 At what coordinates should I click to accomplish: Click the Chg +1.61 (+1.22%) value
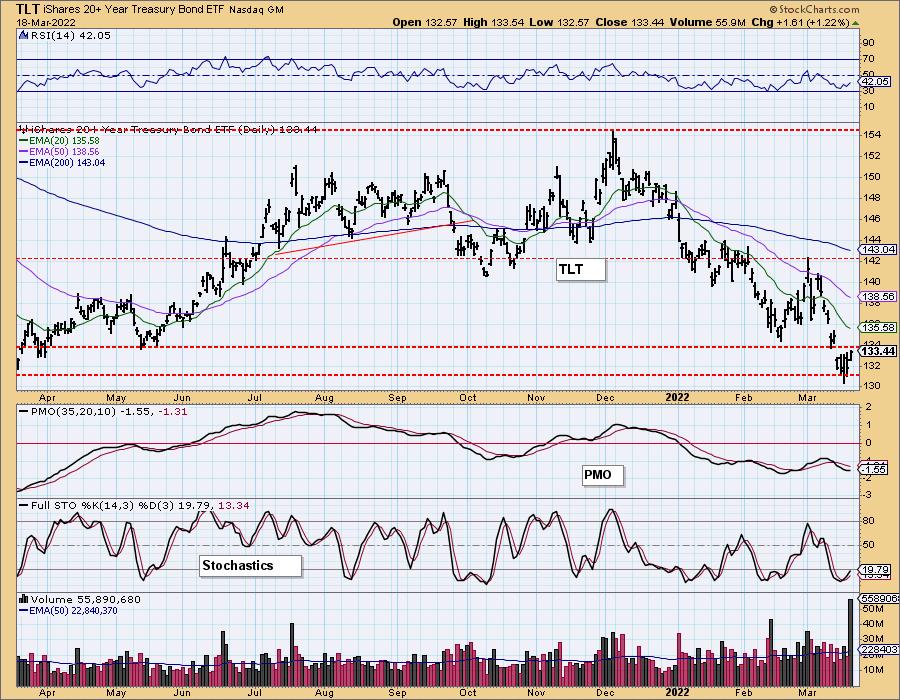click(x=800, y=22)
